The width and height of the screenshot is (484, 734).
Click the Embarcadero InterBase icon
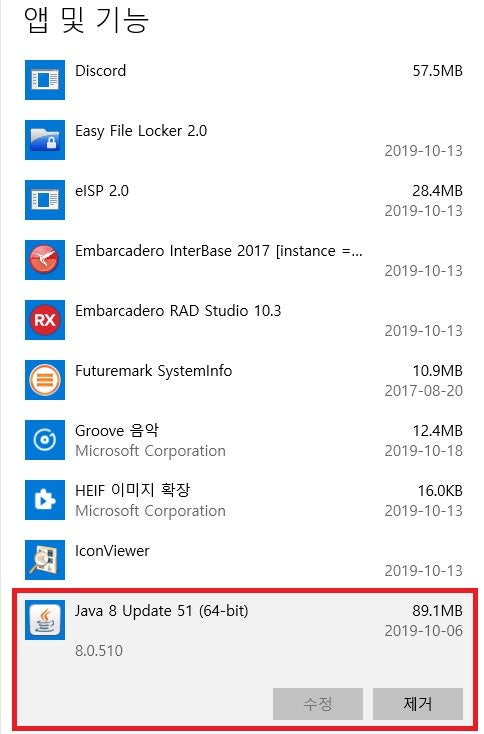point(45,259)
